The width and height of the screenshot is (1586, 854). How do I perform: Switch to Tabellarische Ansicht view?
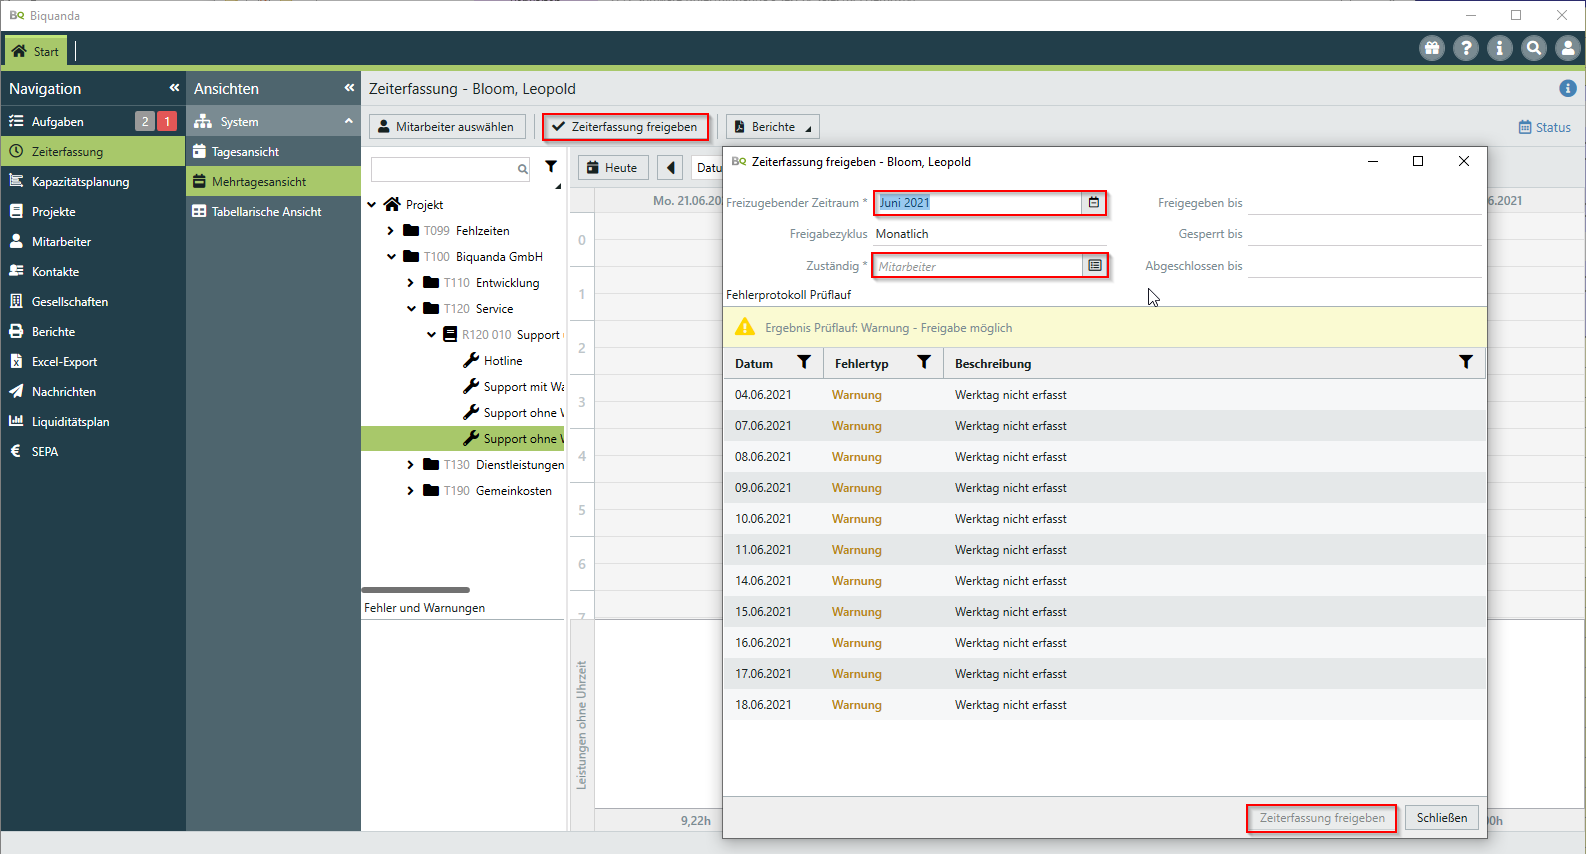click(x=266, y=212)
